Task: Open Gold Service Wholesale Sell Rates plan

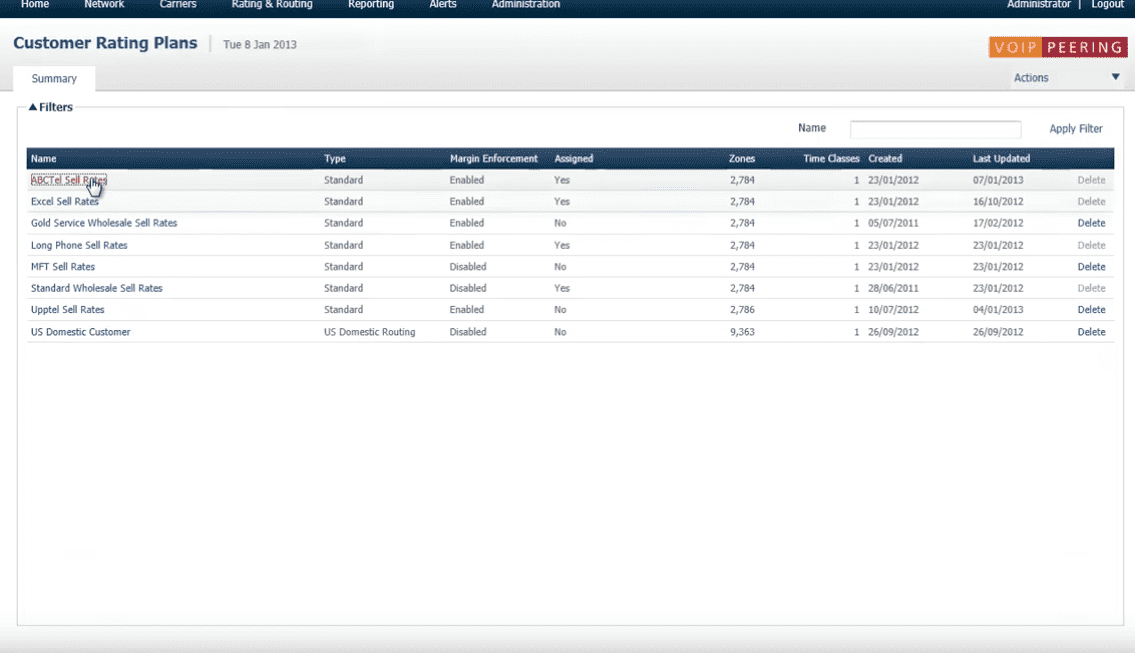Action: tap(104, 223)
